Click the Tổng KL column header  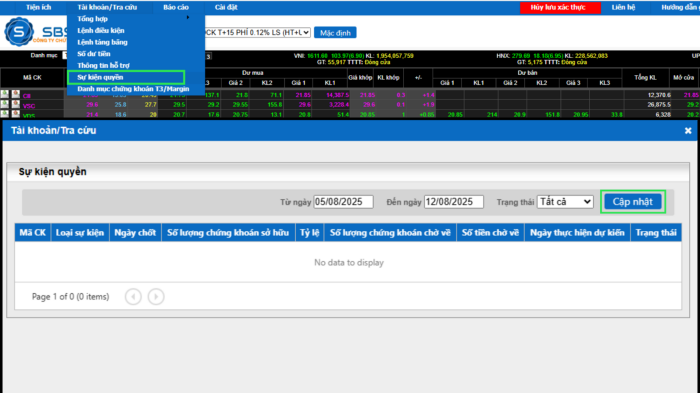(x=646, y=78)
